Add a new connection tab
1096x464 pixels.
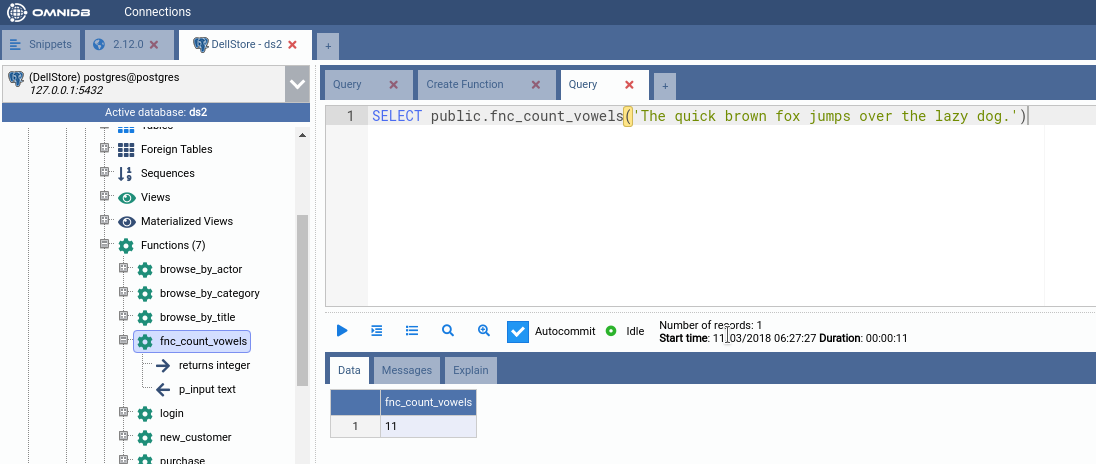[x=328, y=47]
